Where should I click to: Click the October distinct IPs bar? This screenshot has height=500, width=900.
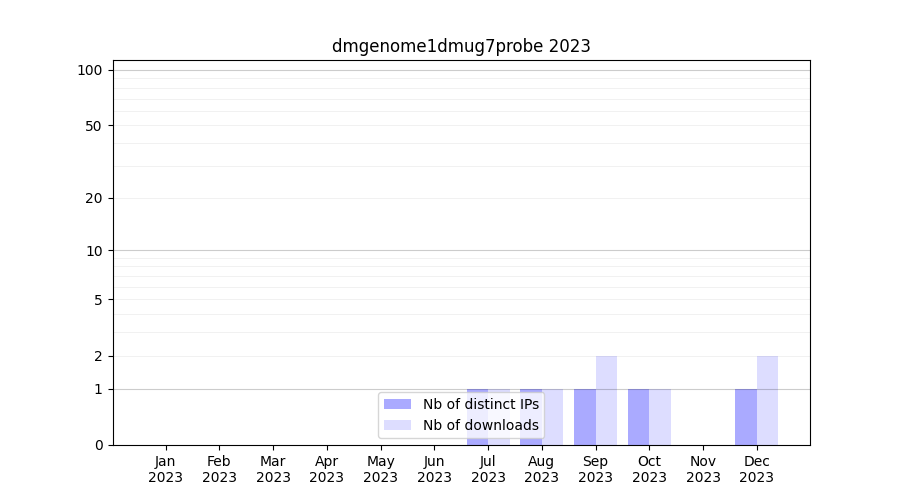(639, 416)
